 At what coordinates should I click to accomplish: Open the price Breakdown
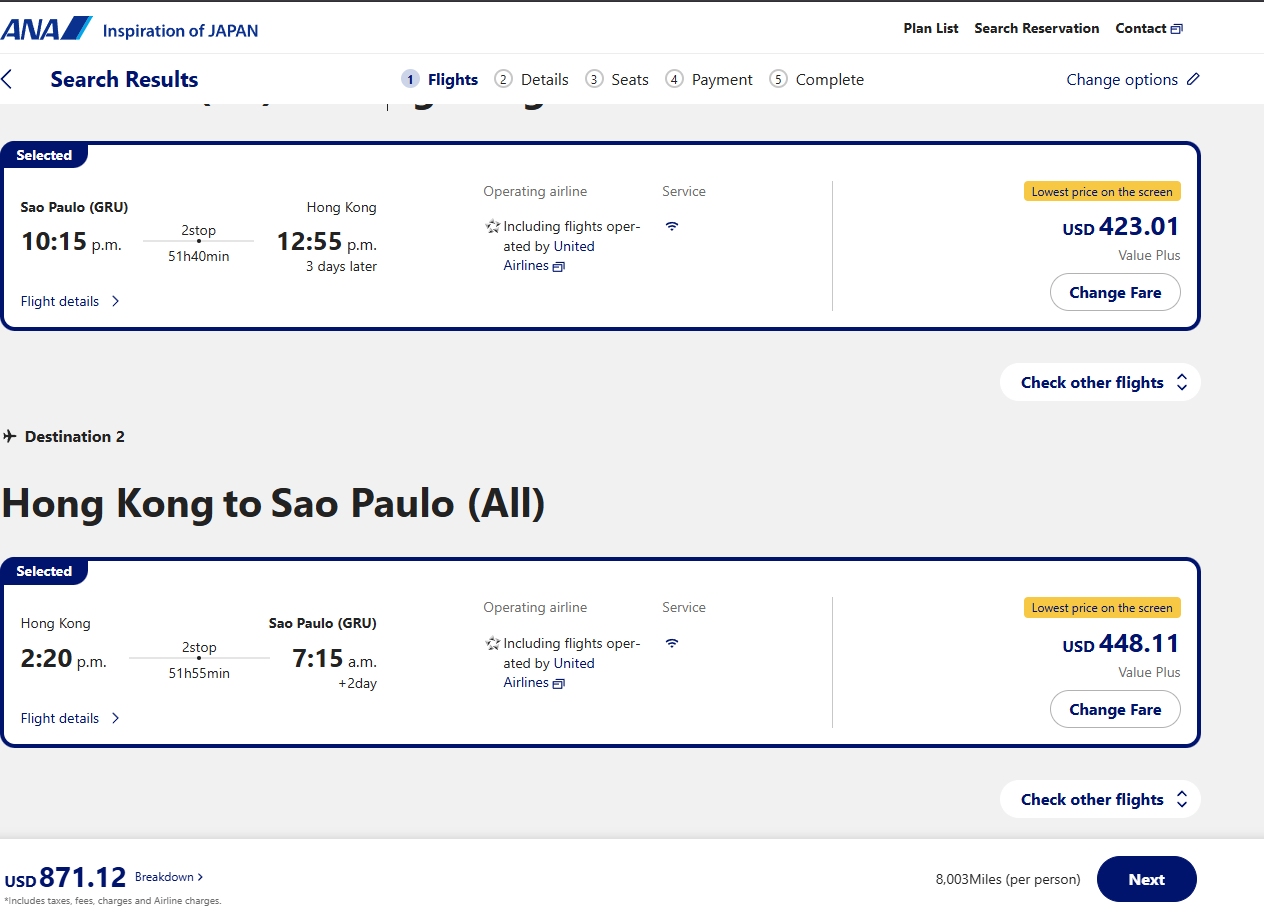pos(169,877)
